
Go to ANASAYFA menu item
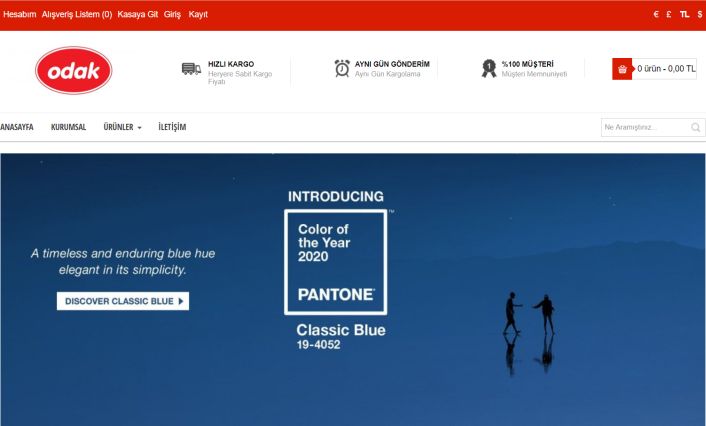click(16, 127)
